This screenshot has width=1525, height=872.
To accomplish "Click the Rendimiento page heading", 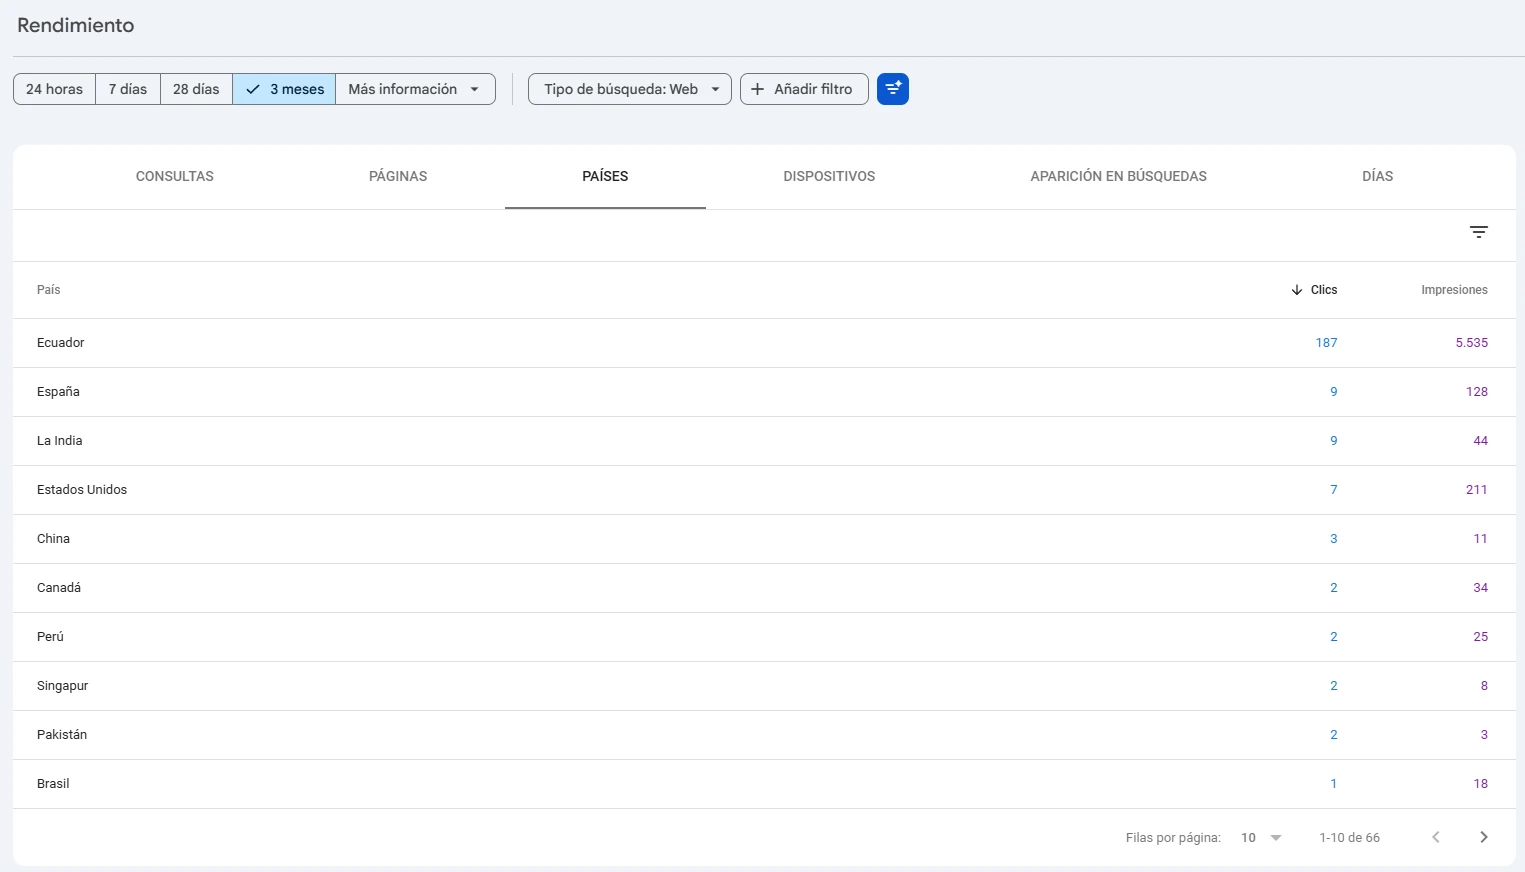I will 76,26.
